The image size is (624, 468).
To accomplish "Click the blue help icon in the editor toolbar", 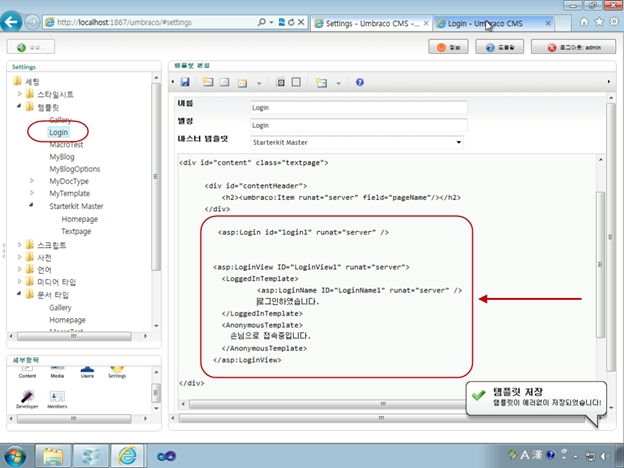I will coord(360,82).
